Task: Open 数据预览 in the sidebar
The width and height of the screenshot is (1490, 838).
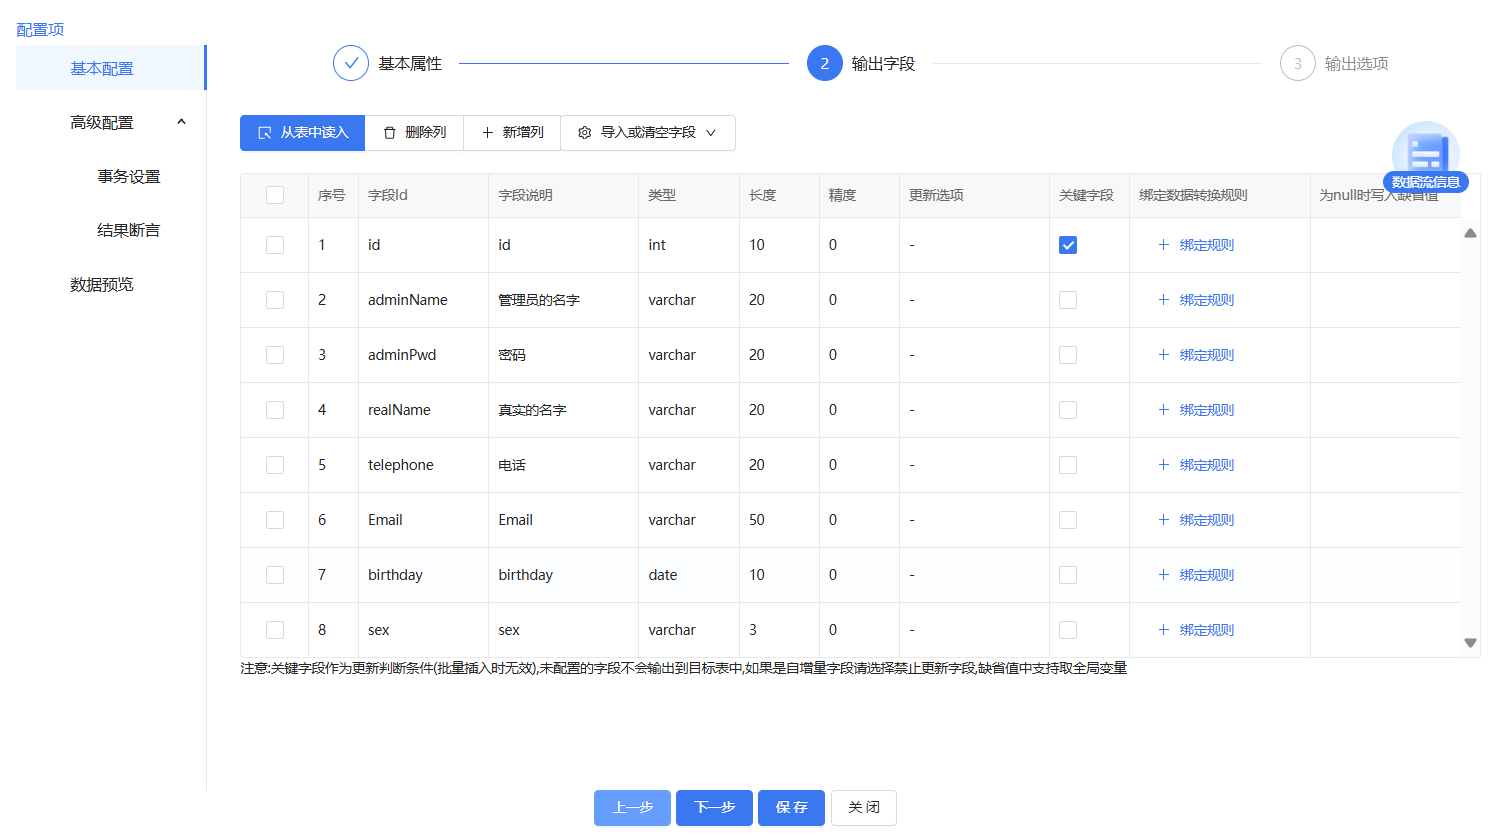Action: (102, 284)
